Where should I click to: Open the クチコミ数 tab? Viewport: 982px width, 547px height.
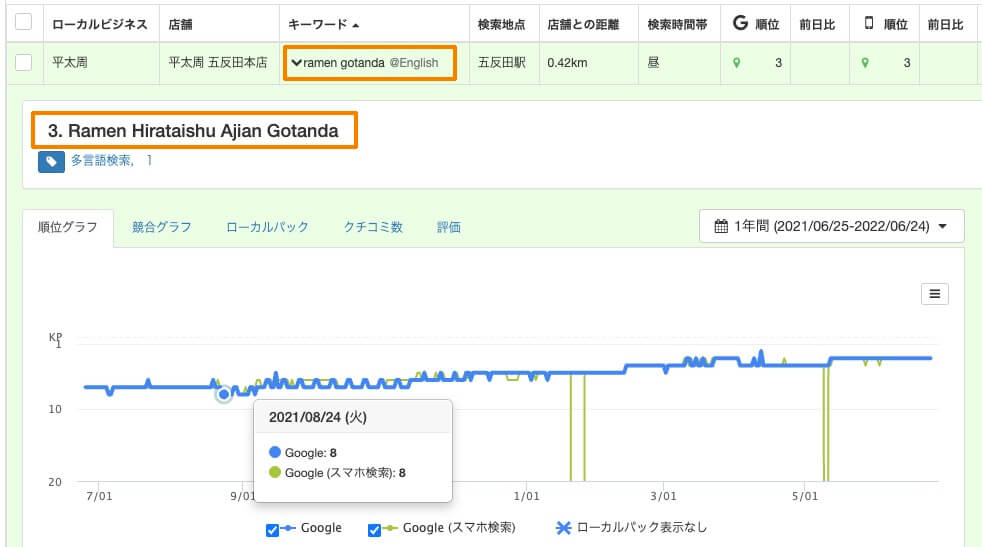373,227
